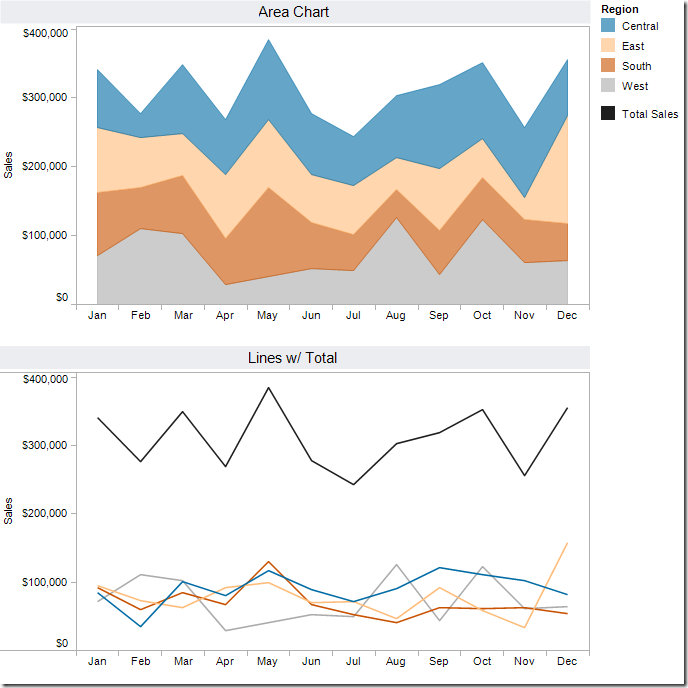This screenshot has width=688, height=688.
Task: Click the black Total Sales line's May peak
Action: click(x=267, y=388)
